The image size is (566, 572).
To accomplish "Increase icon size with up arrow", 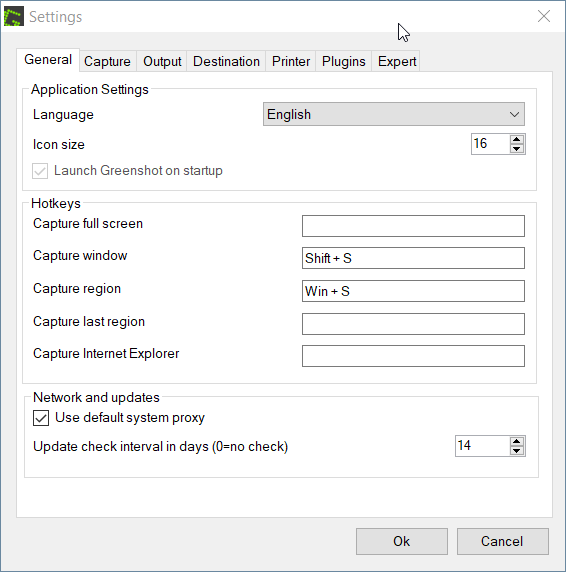I will (516, 139).
